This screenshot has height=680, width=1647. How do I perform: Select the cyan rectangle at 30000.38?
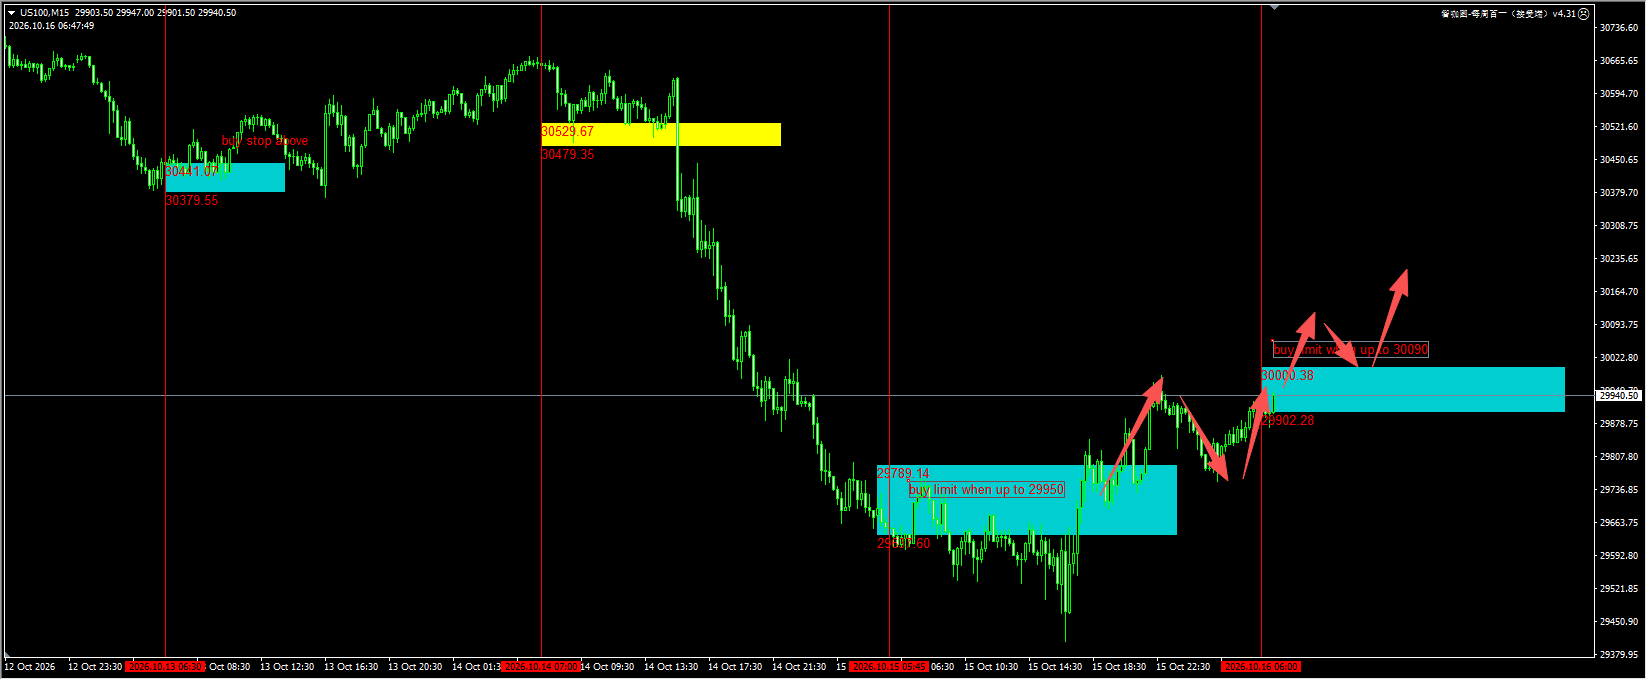tap(1413, 389)
